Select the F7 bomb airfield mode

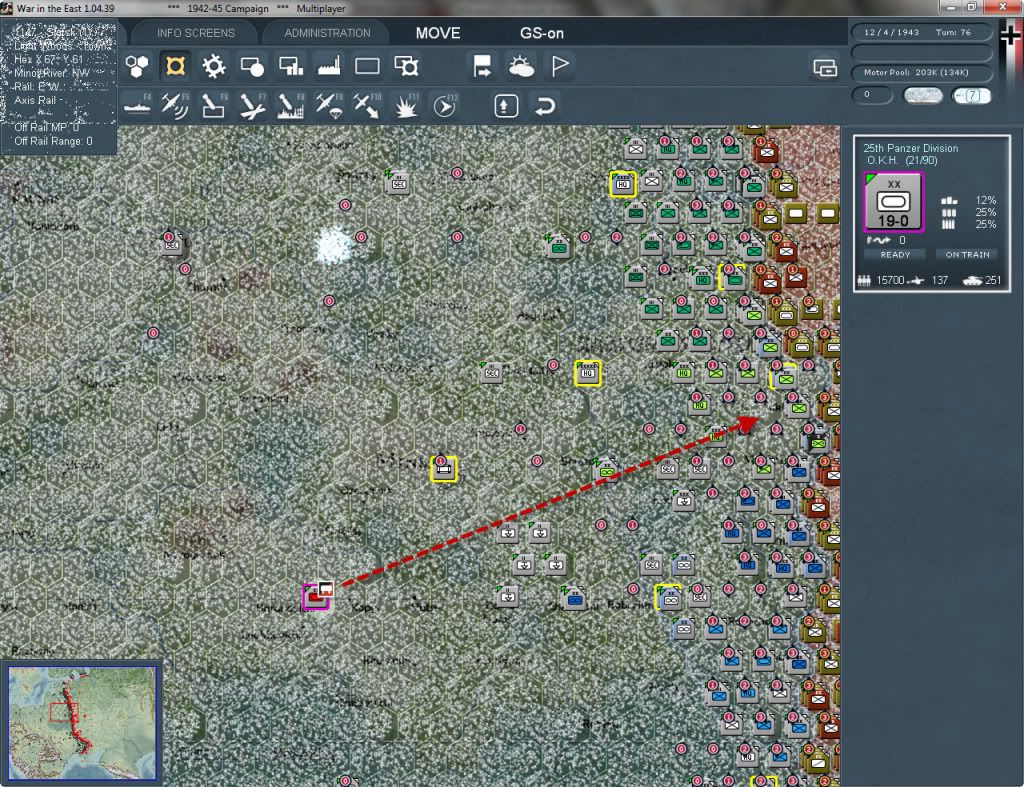(252, 105)
